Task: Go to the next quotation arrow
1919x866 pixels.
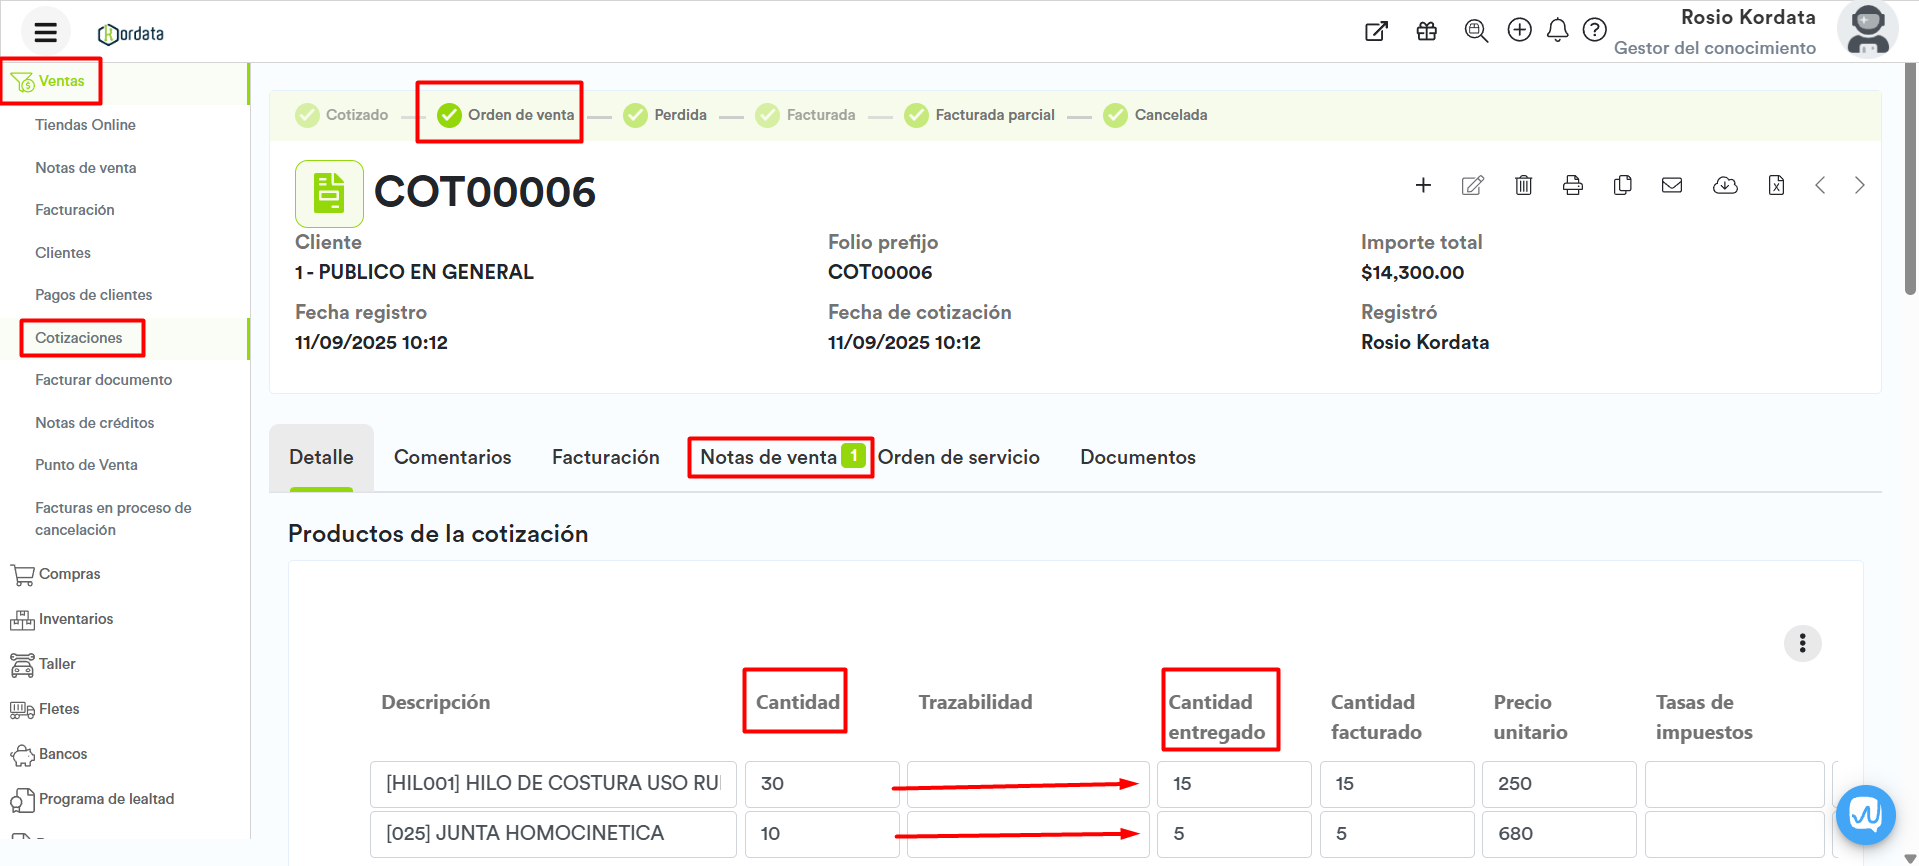Action: [x=1859, y=185]
